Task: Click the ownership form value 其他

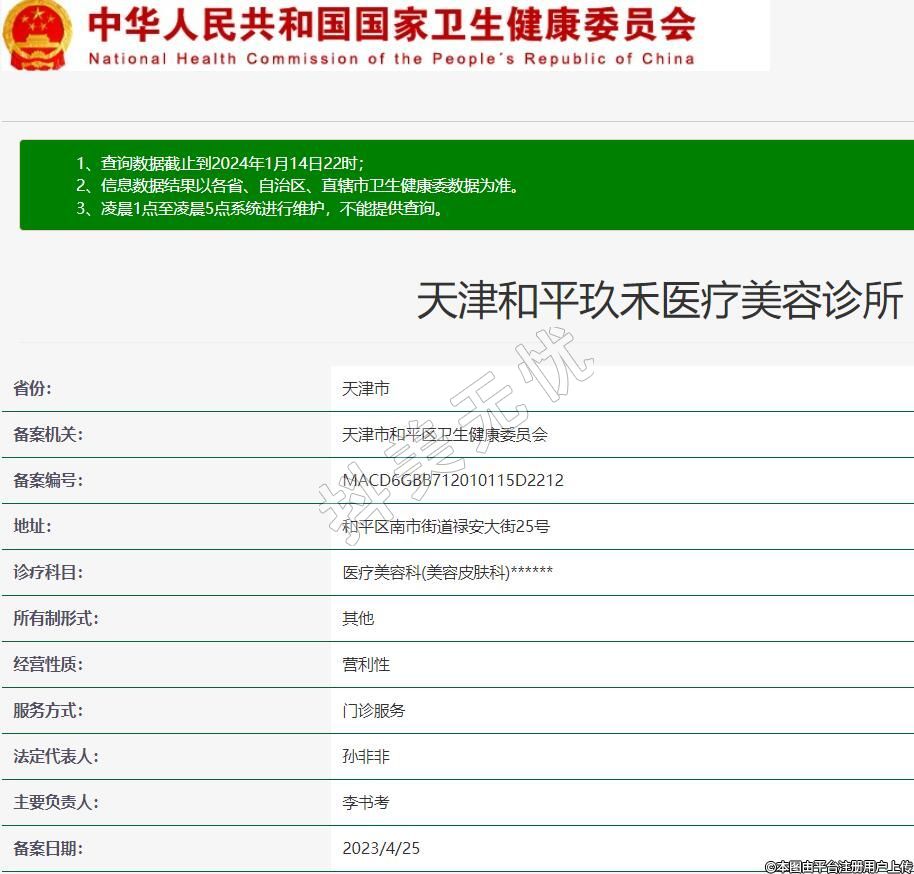Action: click(358, 618)
